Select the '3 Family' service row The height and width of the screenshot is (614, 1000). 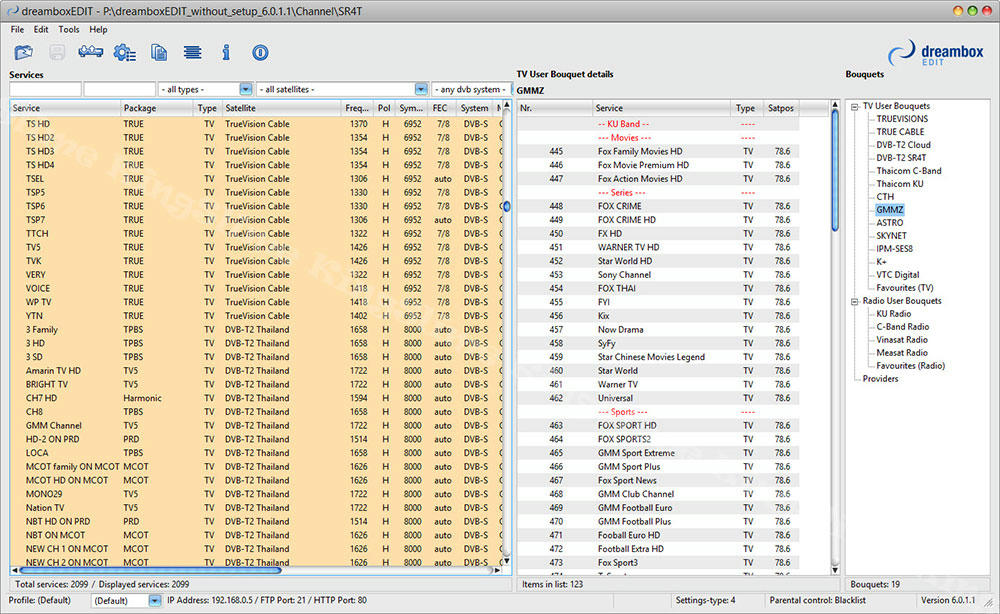click(256, 330)
